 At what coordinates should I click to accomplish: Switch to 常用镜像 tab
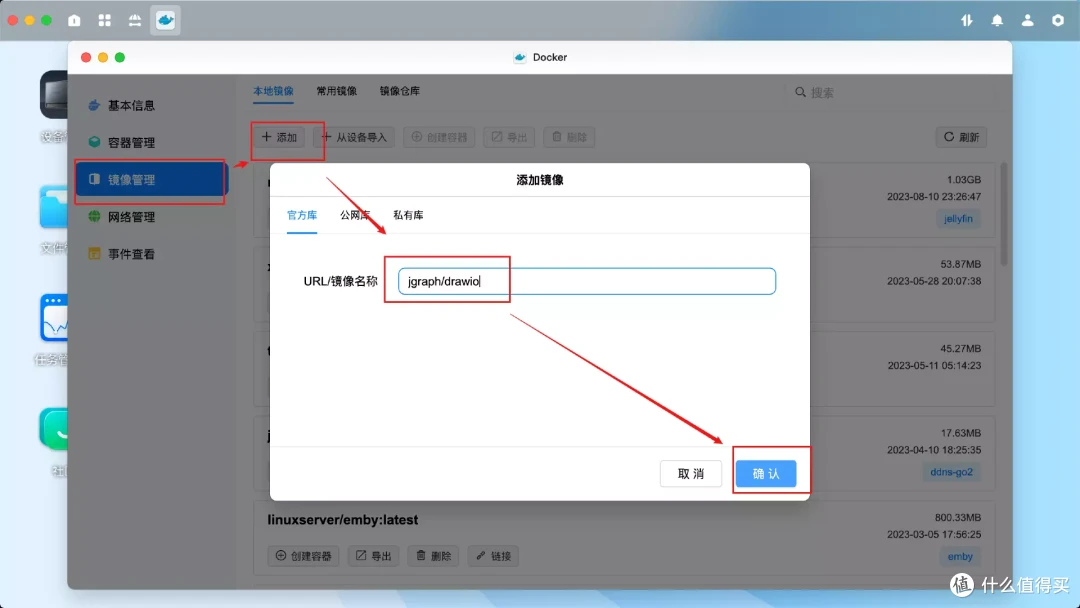(x=337, y=90)
